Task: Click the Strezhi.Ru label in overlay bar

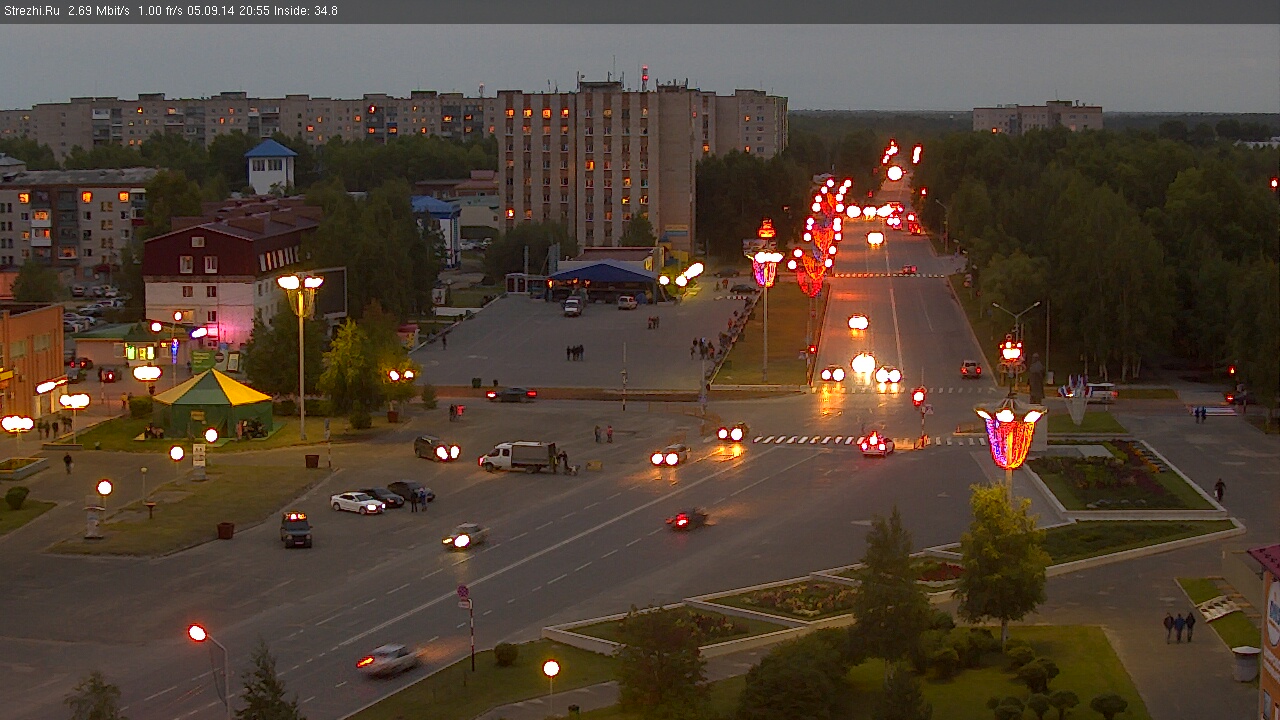Action: [x=32, y=11]
